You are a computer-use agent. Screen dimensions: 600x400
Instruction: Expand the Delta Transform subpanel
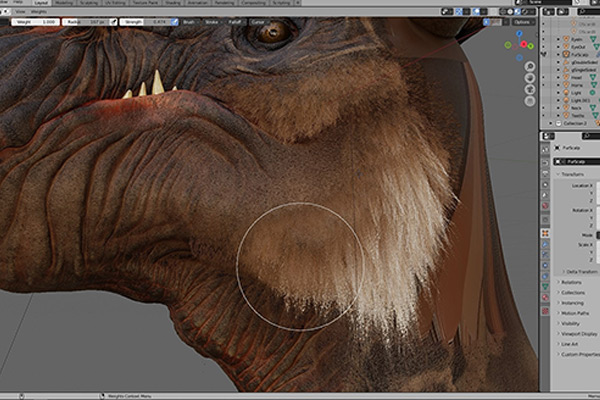(580, 271)
